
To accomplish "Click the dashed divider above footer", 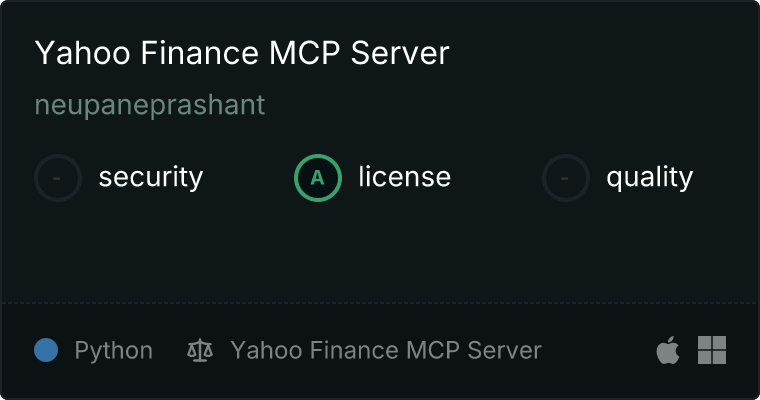I will [380, 303].
